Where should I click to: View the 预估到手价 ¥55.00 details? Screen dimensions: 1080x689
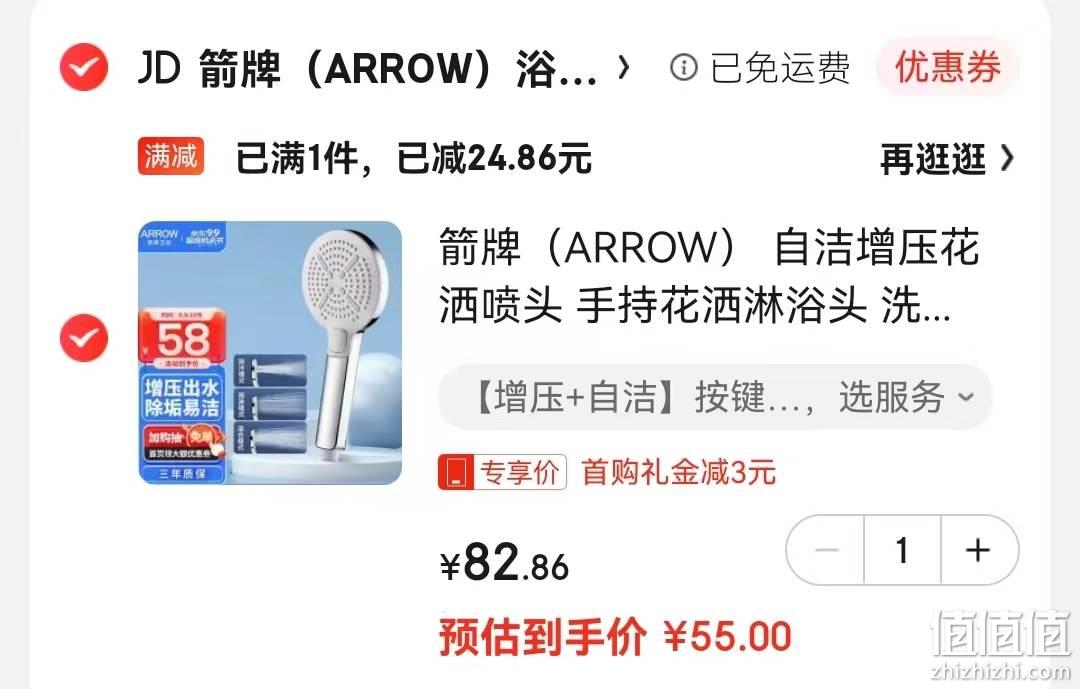point(615,636)
